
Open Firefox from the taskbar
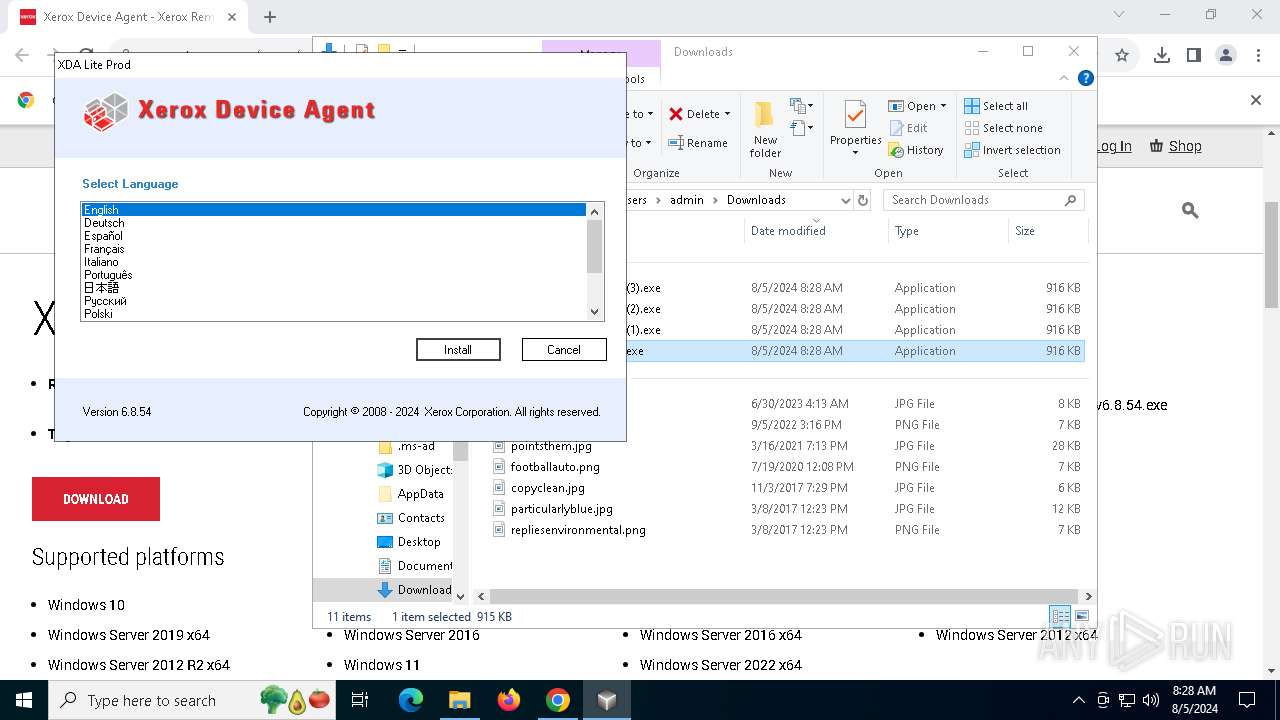tap(509, 700)
